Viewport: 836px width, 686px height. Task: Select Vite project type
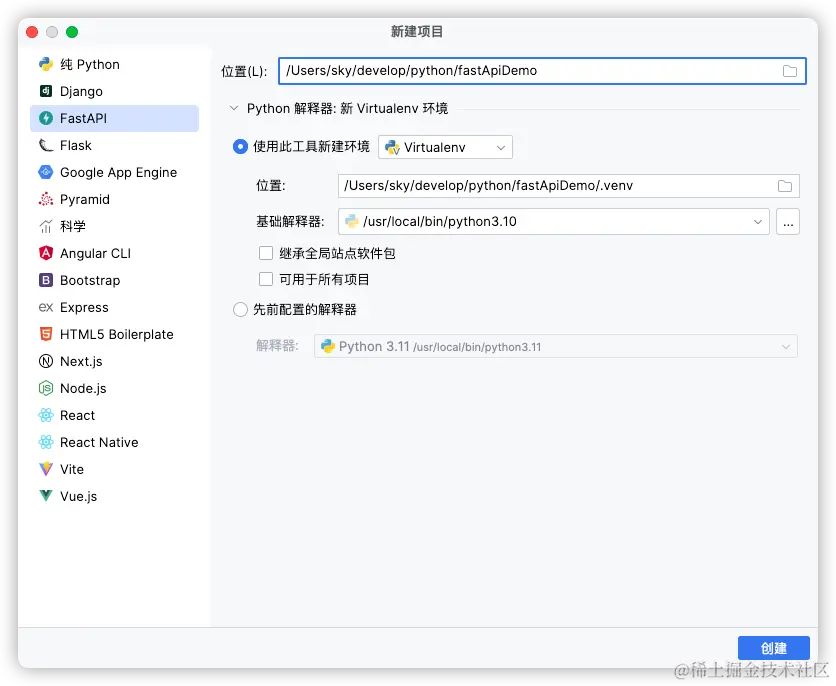pos(115,469)
